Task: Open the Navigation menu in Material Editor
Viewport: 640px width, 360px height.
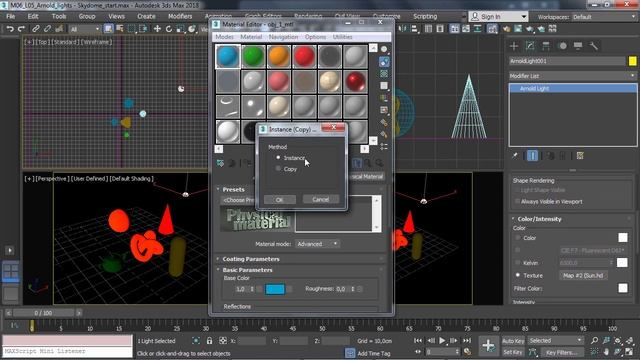Action: pyautogui.click(x=283, y=37)
